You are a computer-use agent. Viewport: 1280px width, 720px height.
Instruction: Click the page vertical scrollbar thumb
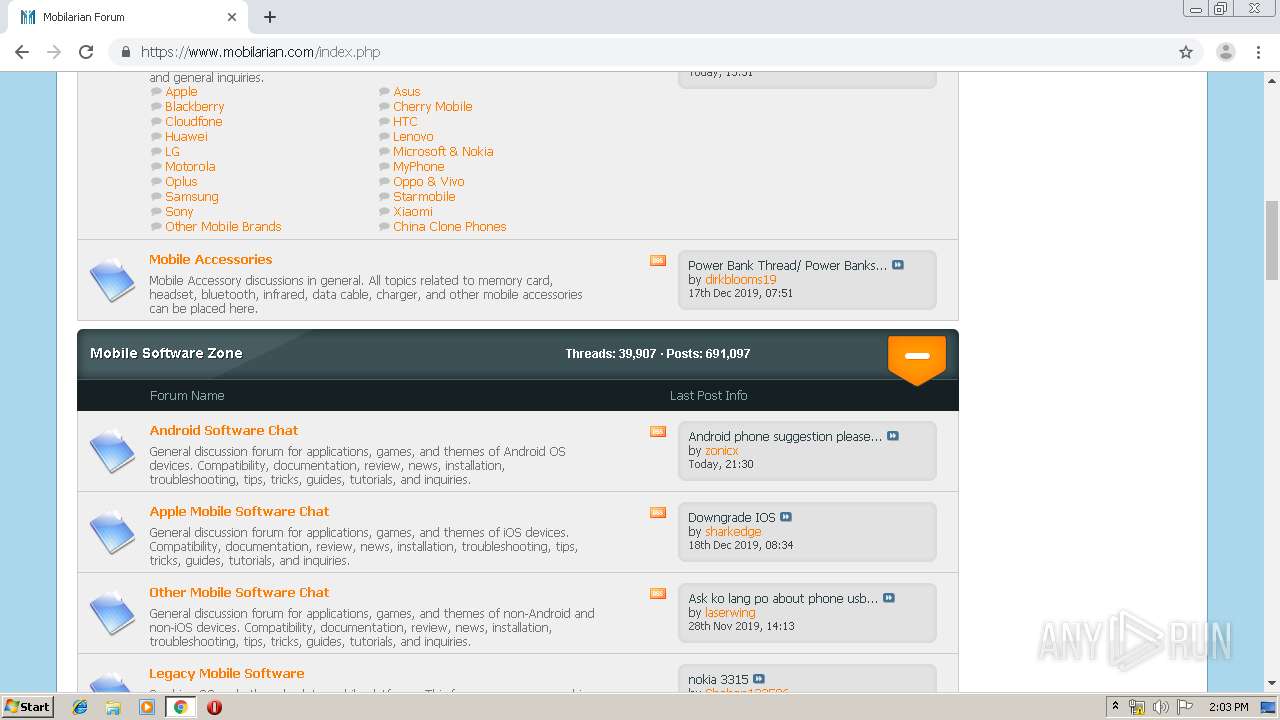1272,240
